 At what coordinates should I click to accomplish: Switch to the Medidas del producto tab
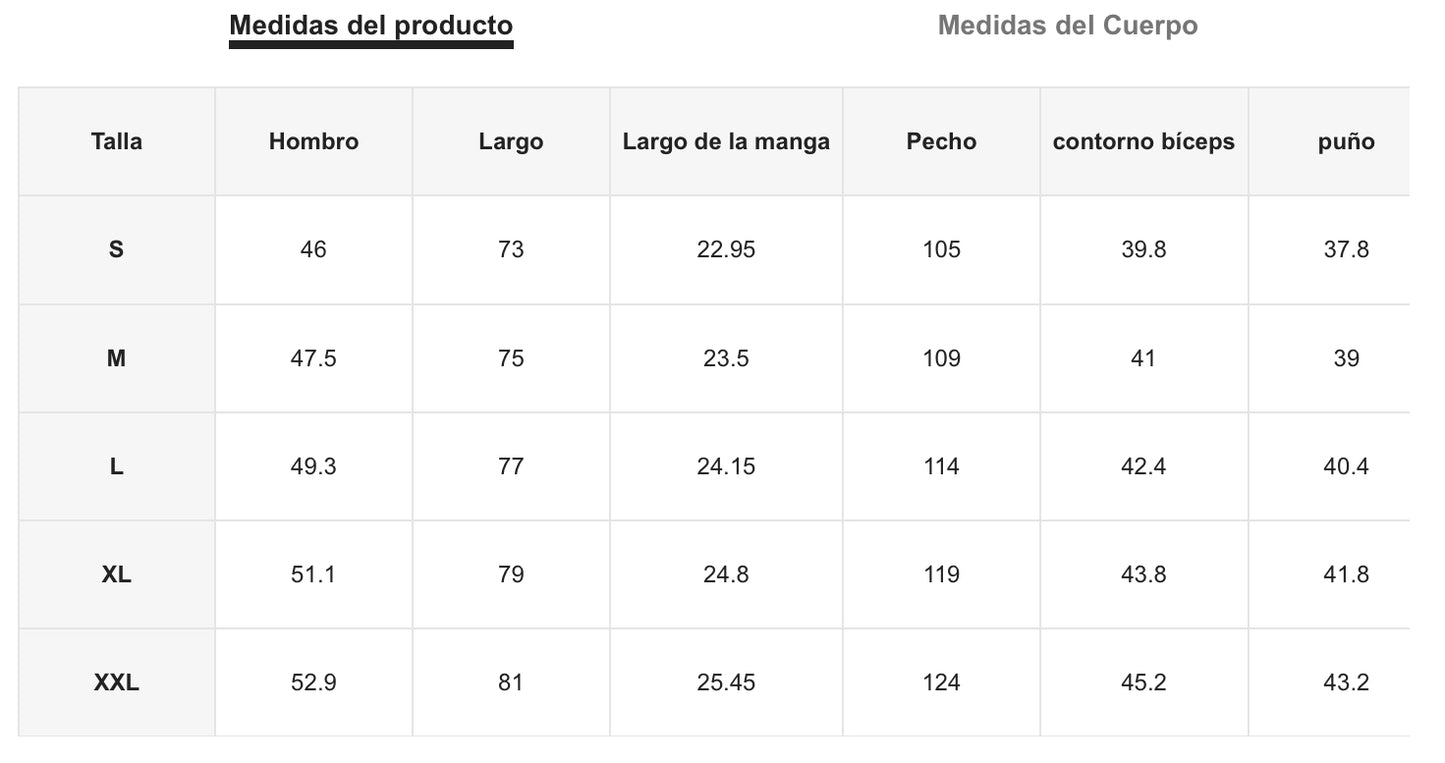point(371,26)
